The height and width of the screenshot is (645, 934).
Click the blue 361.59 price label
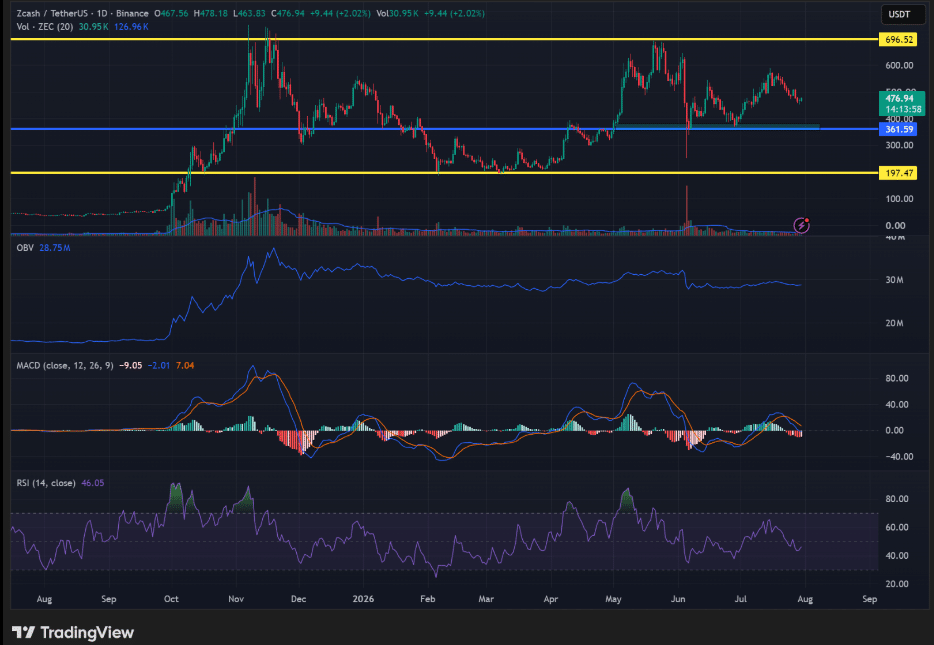click(x=899, y=129)
